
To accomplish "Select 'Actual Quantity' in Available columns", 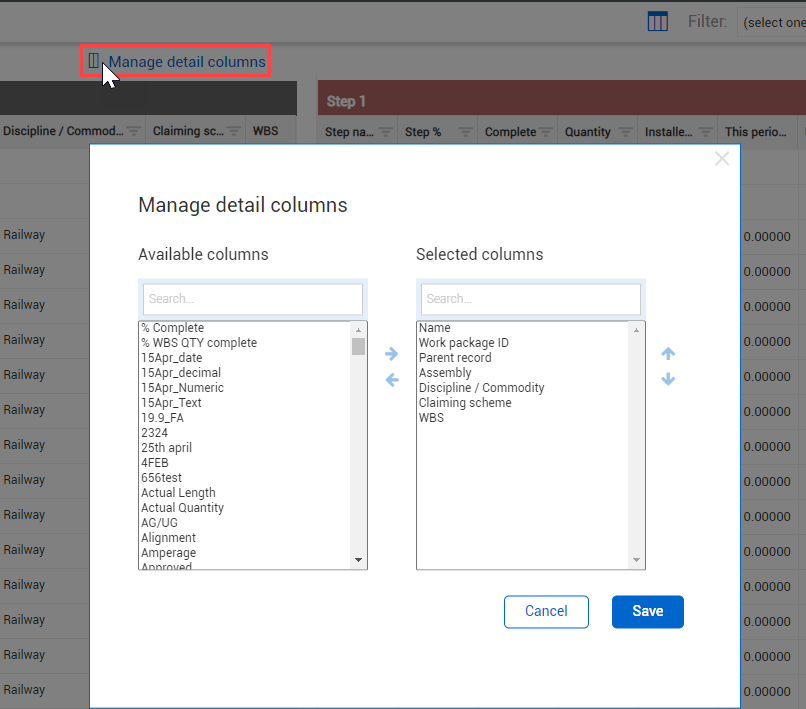I will point(183,508).
